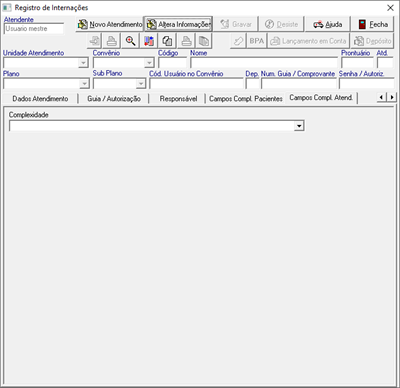
Task: Click the Atd. input field
Action: point(385,63)
